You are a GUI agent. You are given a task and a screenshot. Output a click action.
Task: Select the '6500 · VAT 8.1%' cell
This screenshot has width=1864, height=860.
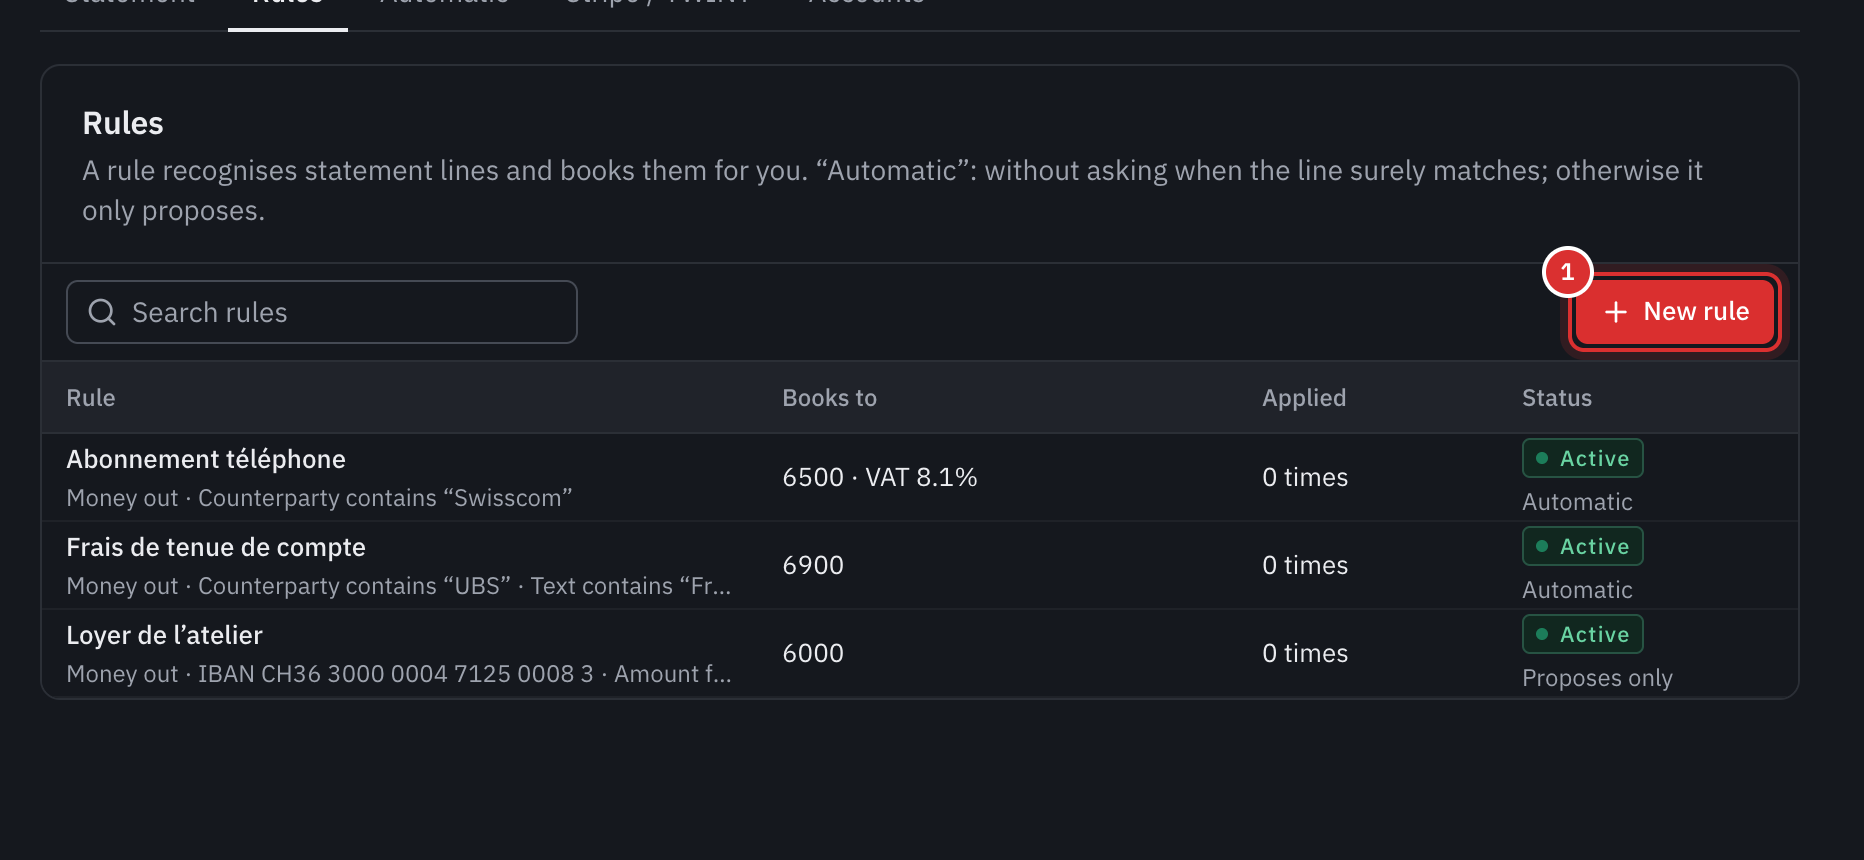pyautogui.click(x=880, y=477)
